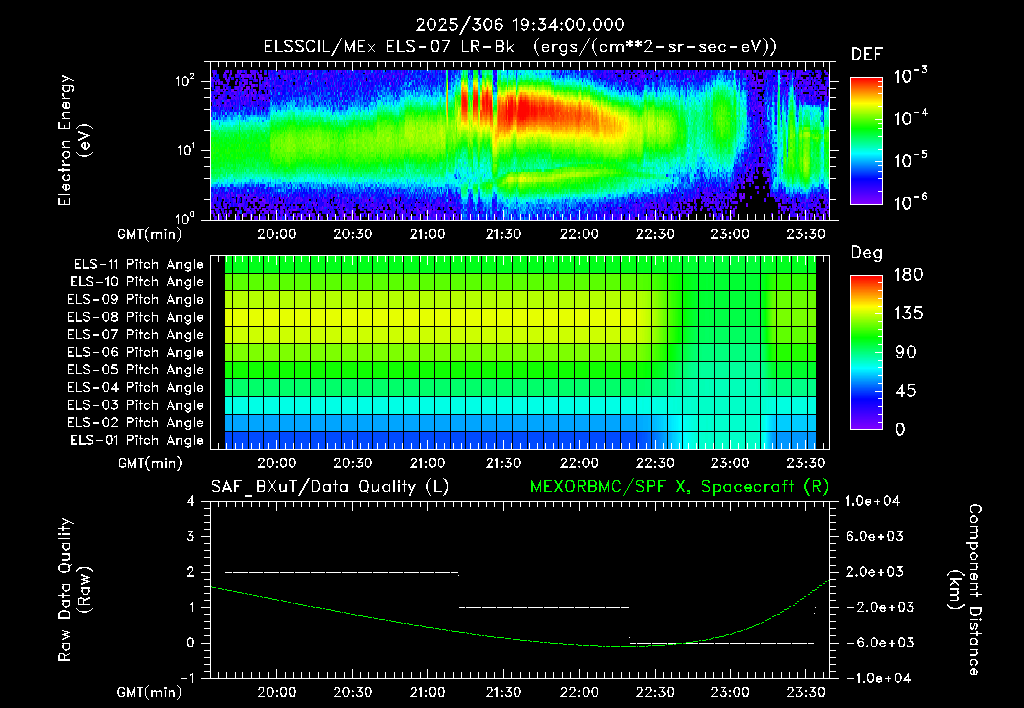
Task: Click the white data quality segment at level 1
Action: coord(544,607)
